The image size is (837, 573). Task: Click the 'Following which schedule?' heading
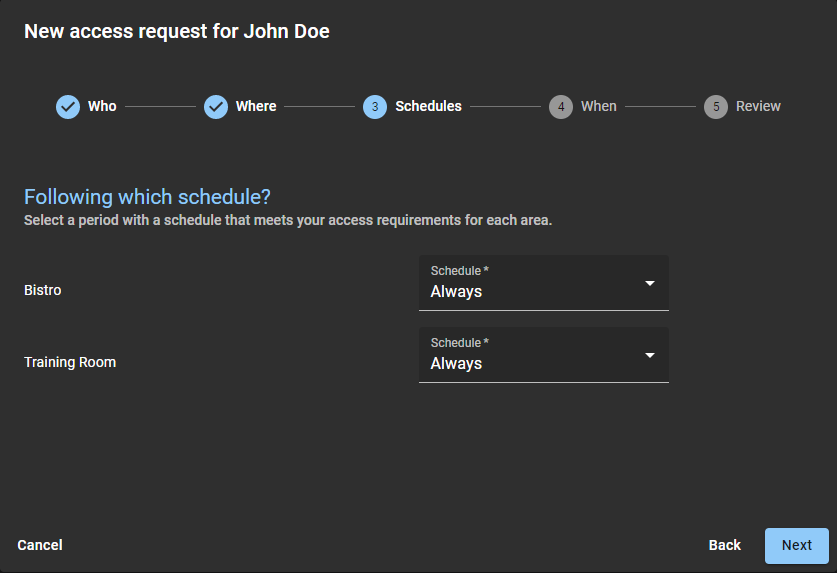click(148, 196)
